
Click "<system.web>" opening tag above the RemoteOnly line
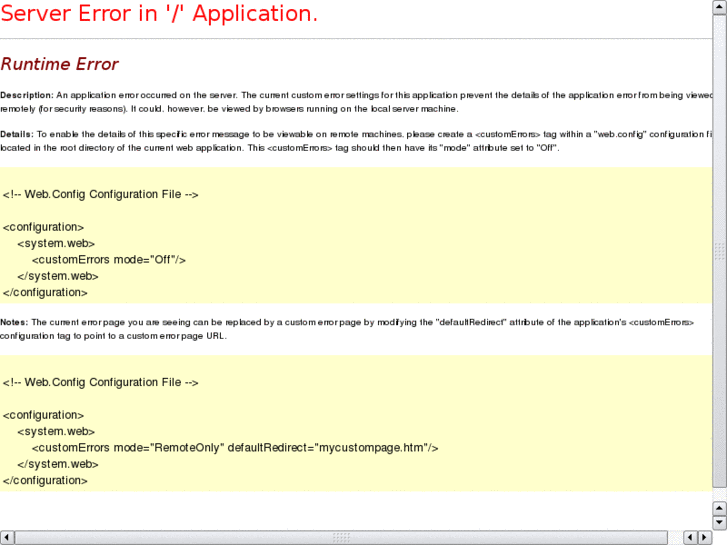pyautogui.click(x=56, y=431)
